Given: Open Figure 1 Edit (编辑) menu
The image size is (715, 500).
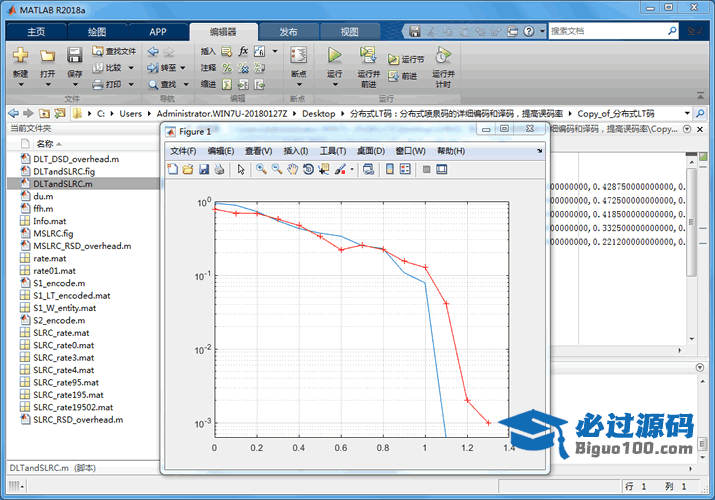Looking at the screenshot, I should (x=221, y=151).
